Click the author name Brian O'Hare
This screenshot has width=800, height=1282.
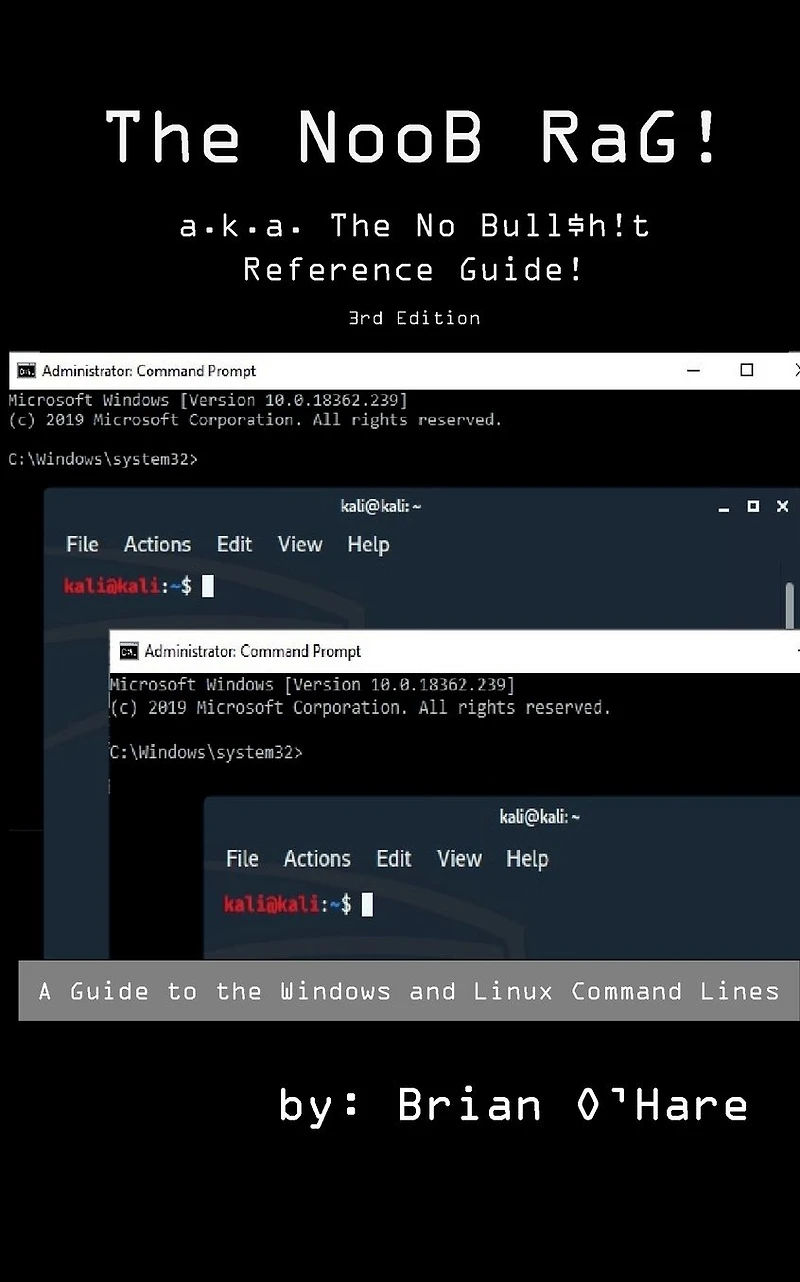tap(572, 1105)
